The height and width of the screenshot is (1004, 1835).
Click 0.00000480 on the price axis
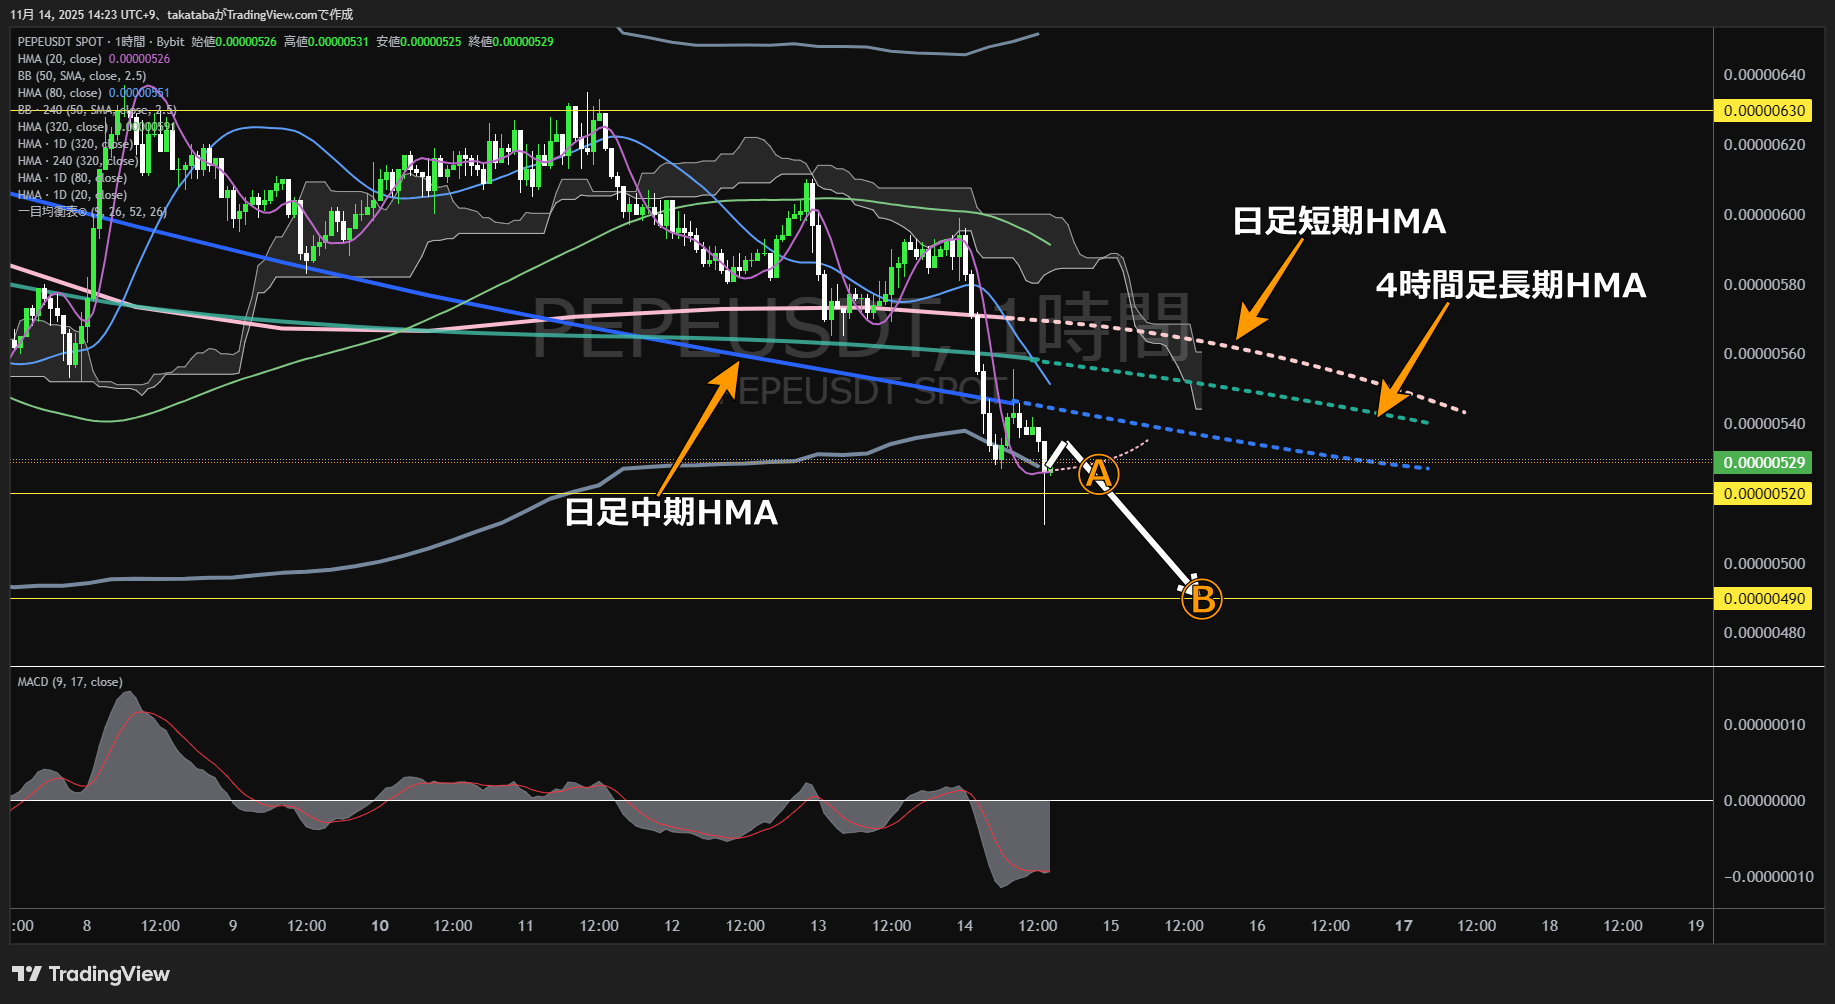click(x=1764, y=633)
